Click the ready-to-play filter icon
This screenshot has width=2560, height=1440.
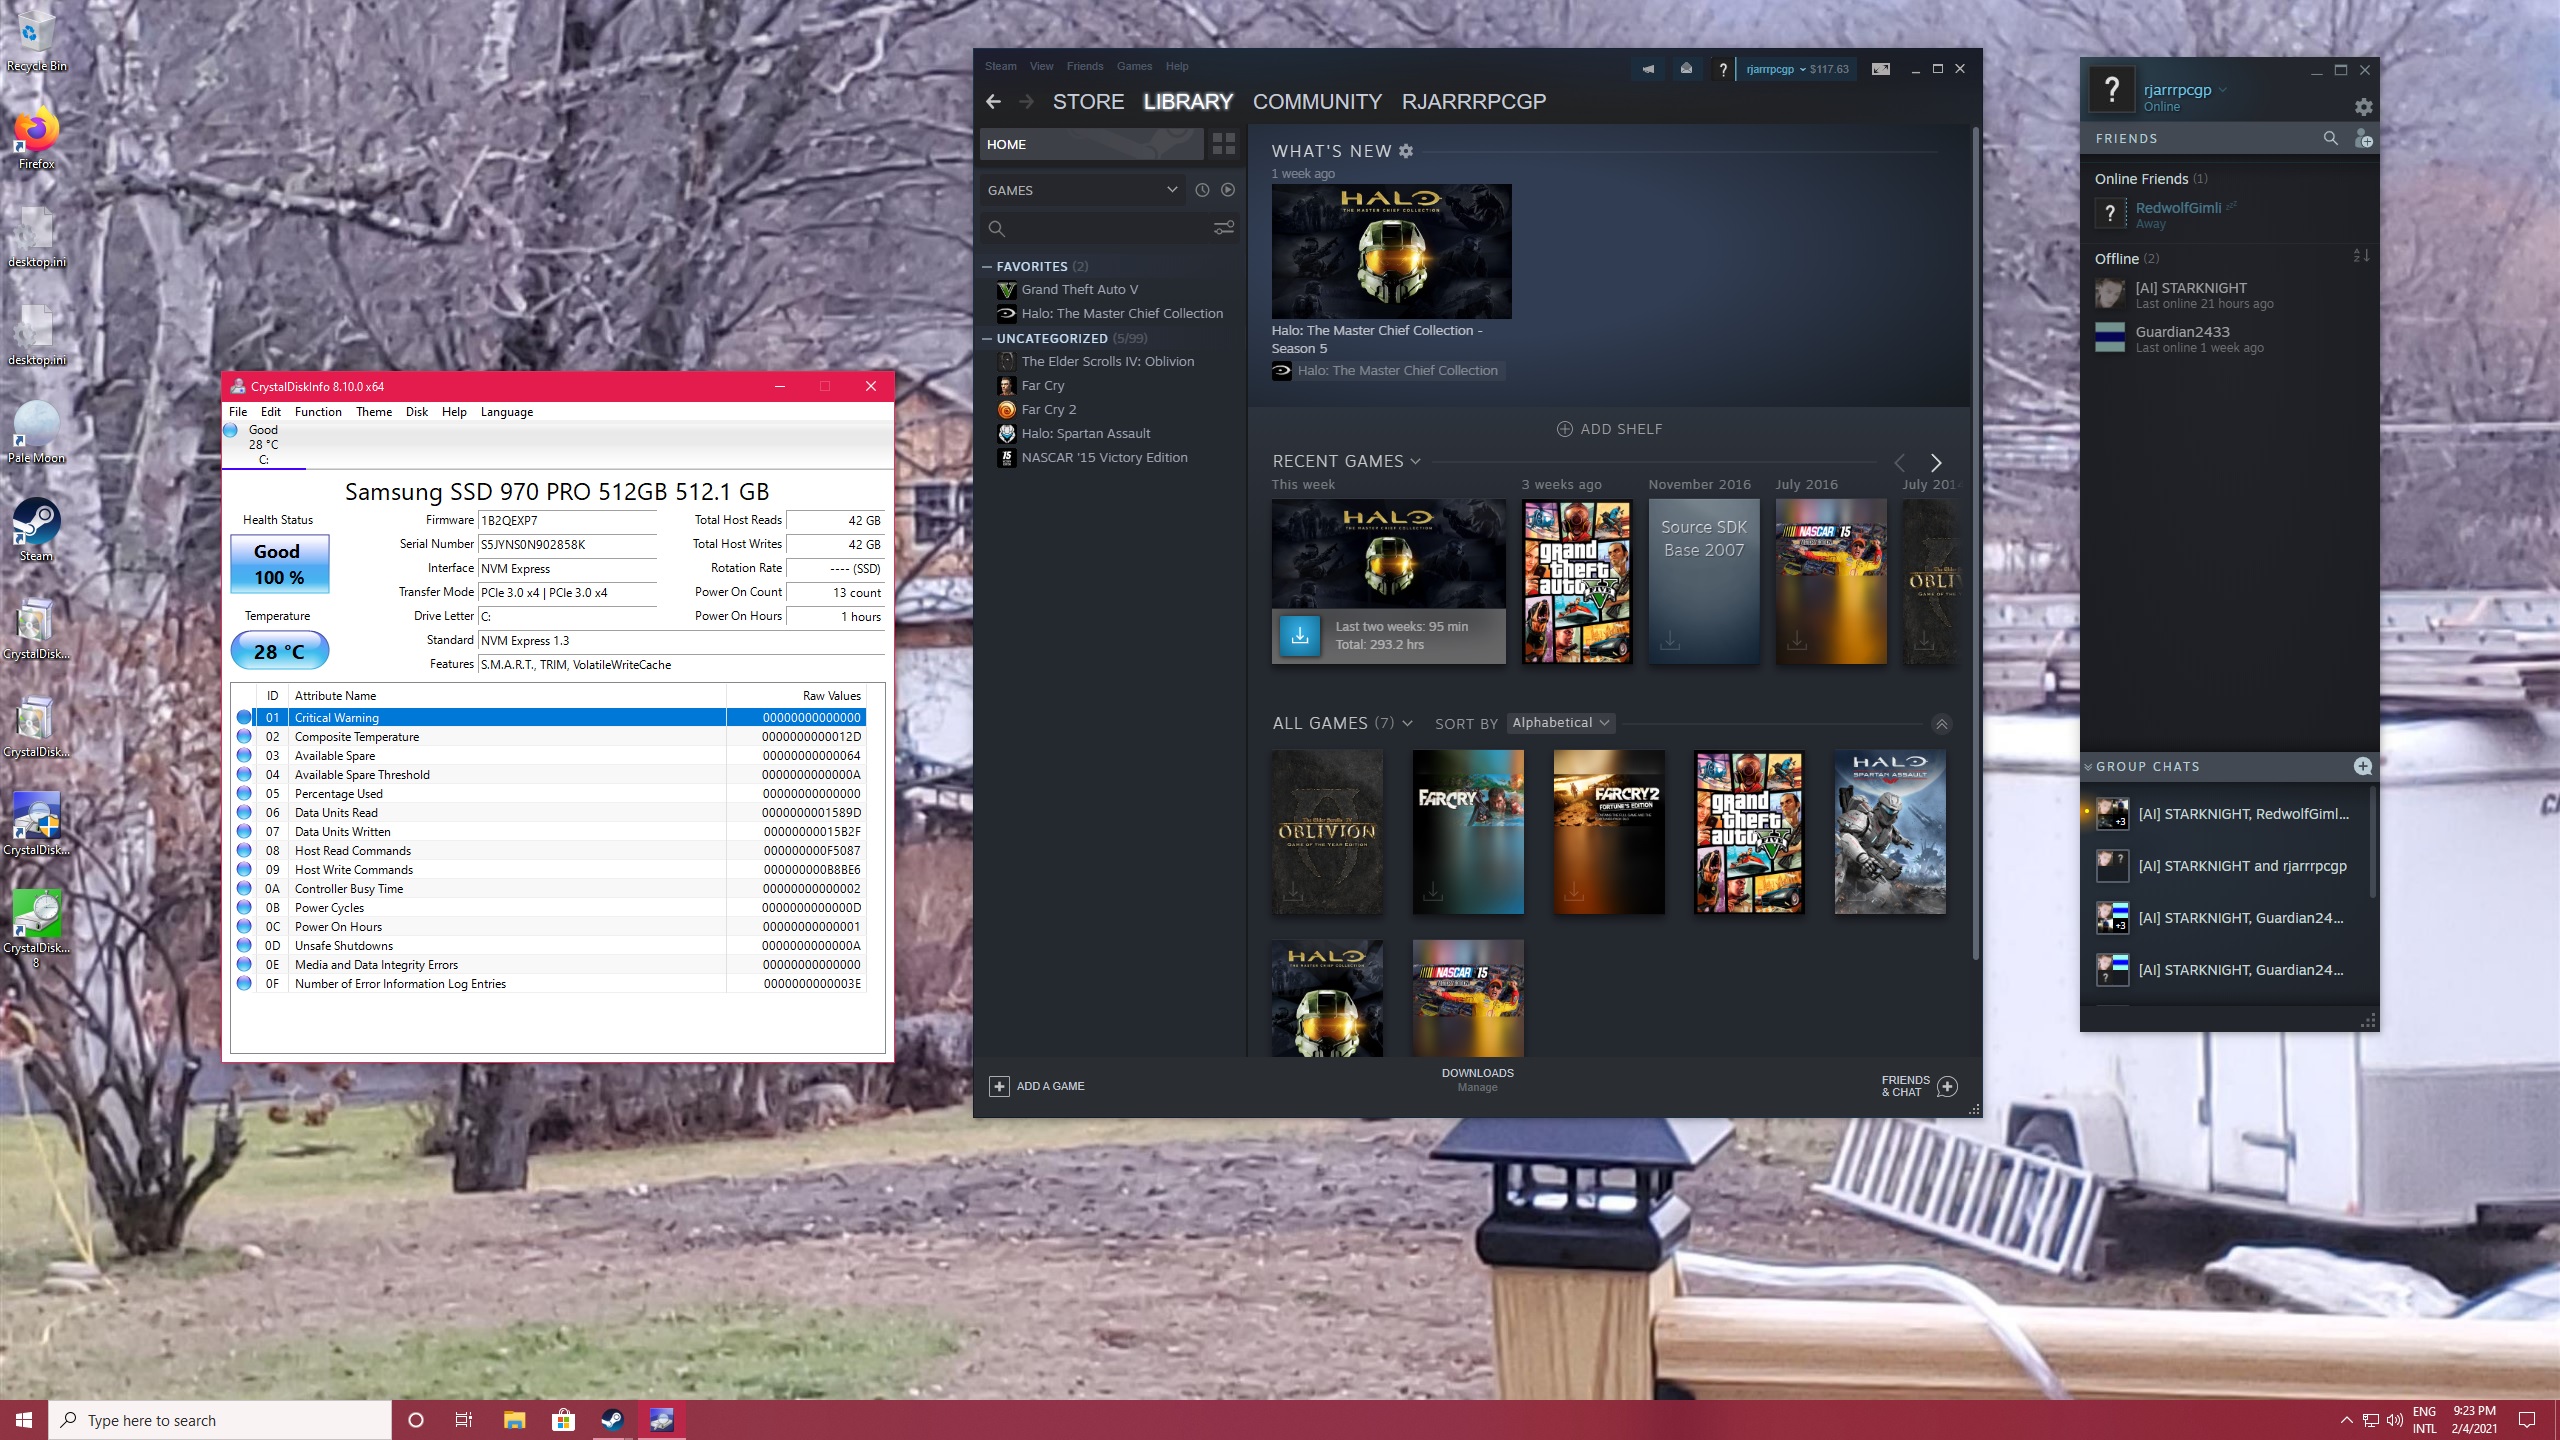coord(1228,190)
